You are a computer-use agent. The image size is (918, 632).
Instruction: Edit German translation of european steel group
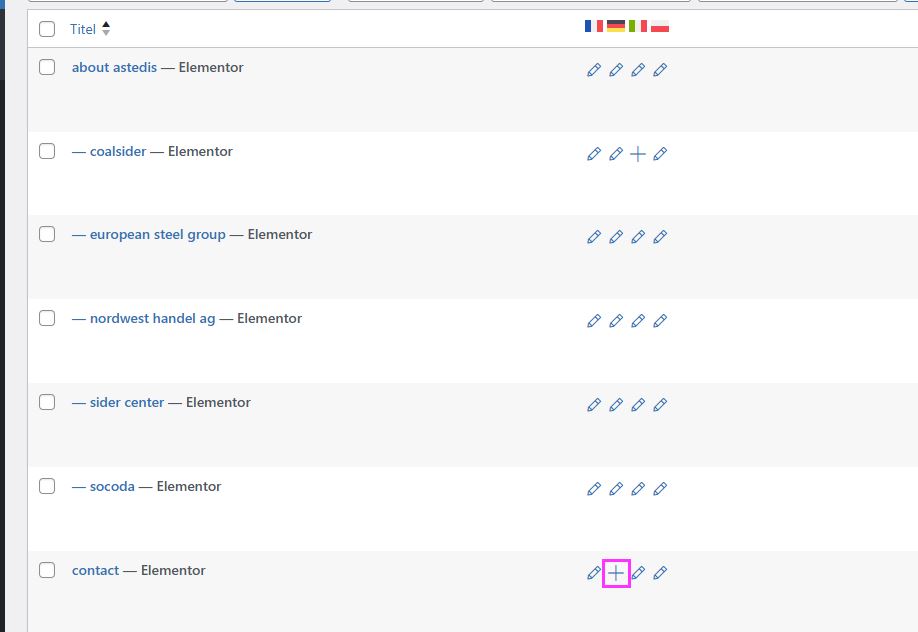click(x=616, y=237)
